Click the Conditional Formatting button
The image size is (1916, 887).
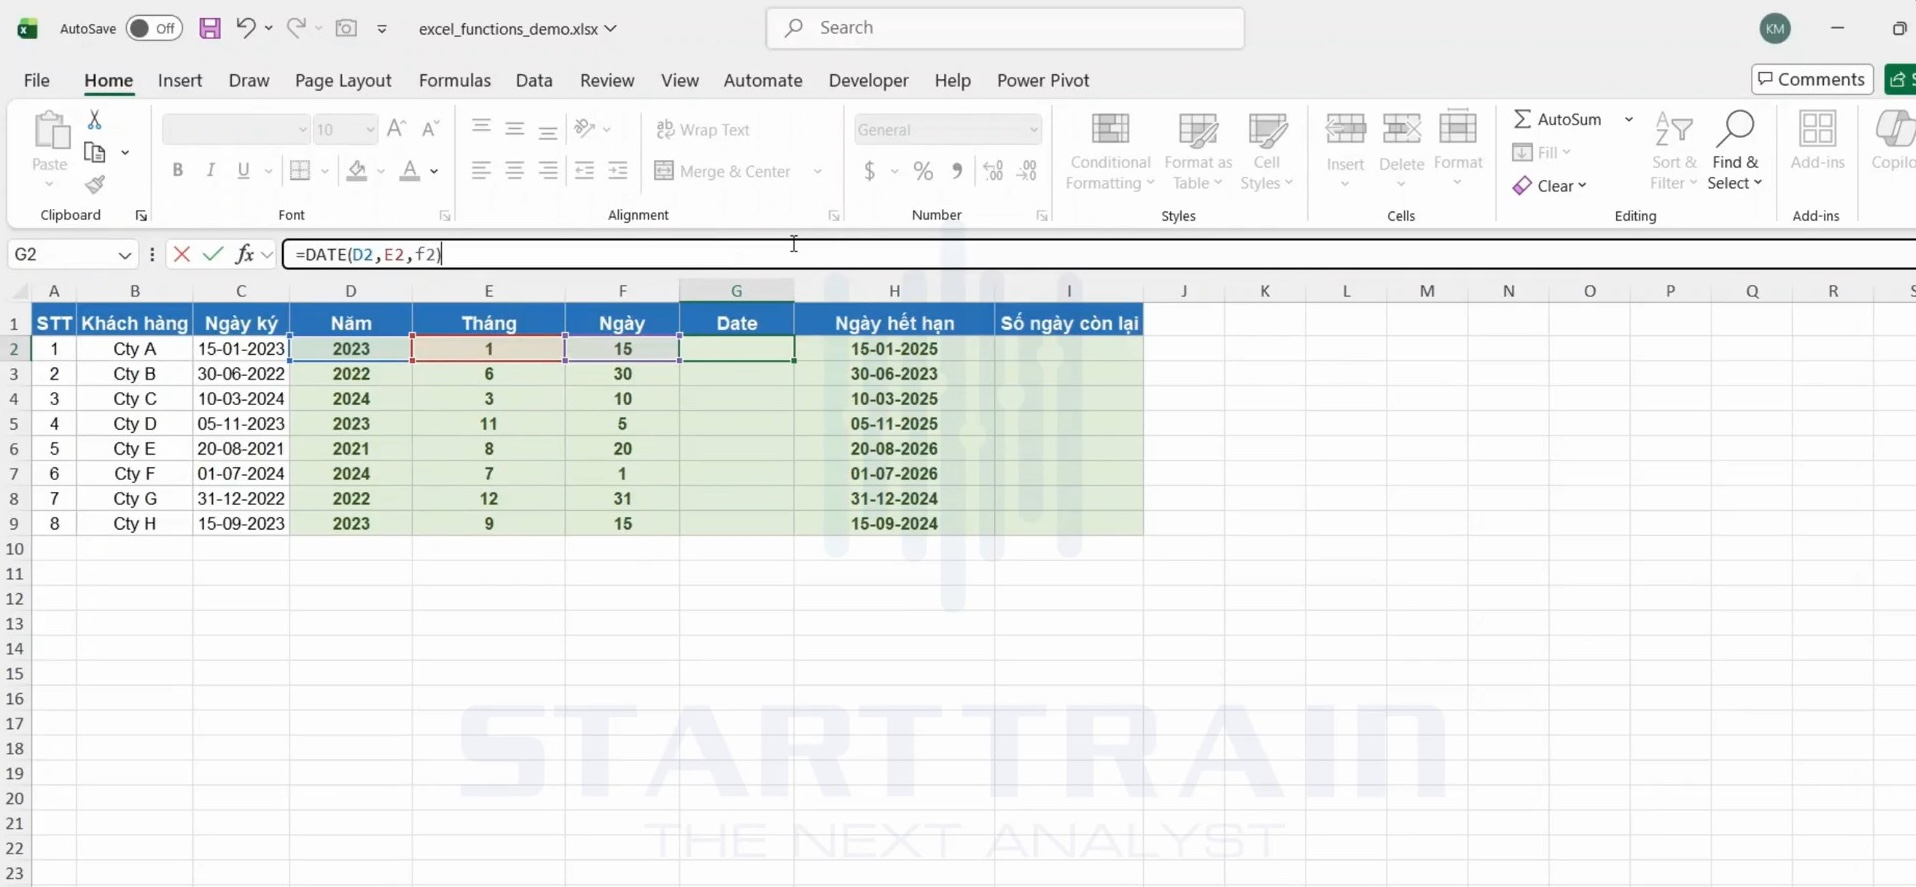pyautogui.click(x=1110, y=151)
